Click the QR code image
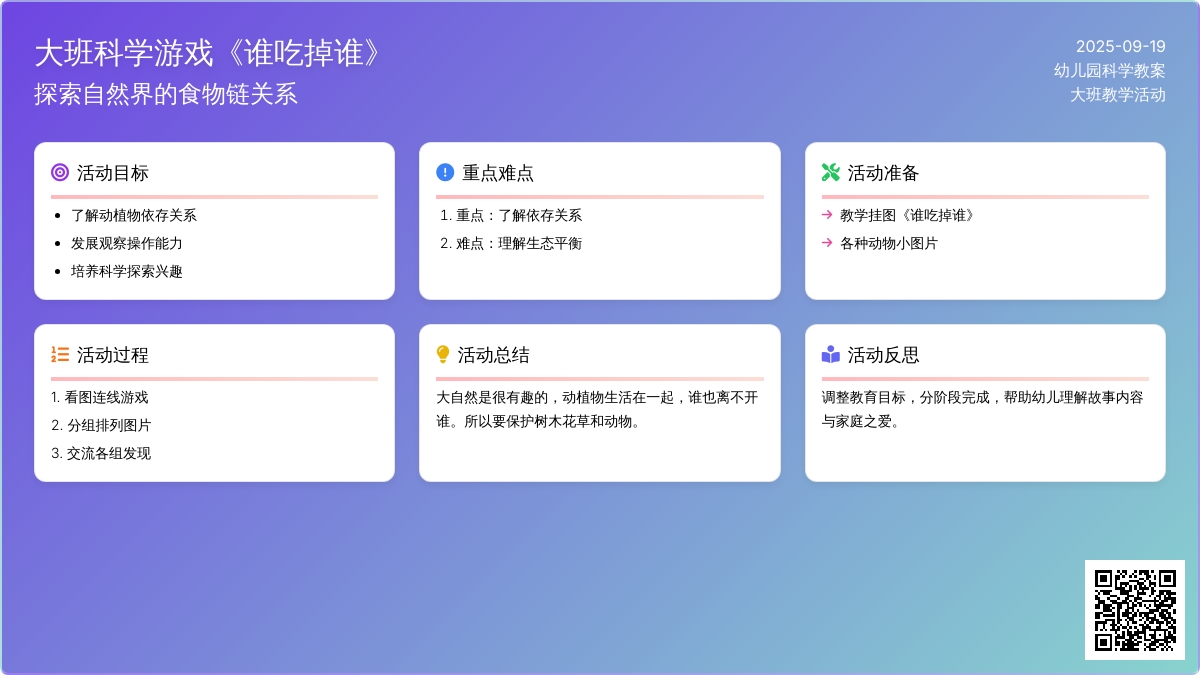 point(1134,609)
